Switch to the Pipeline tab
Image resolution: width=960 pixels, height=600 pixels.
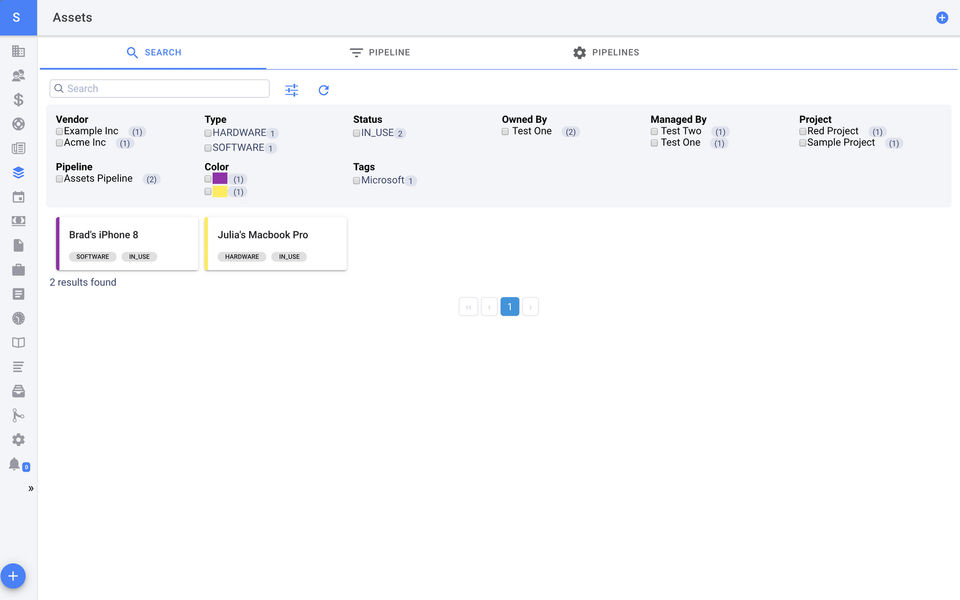pyautogui.click(x=380, y=53)
